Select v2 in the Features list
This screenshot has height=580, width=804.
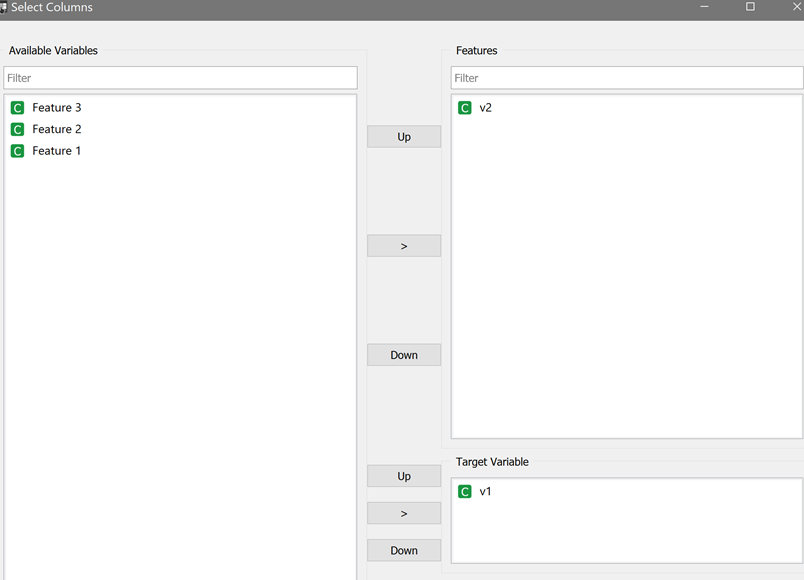485,107
